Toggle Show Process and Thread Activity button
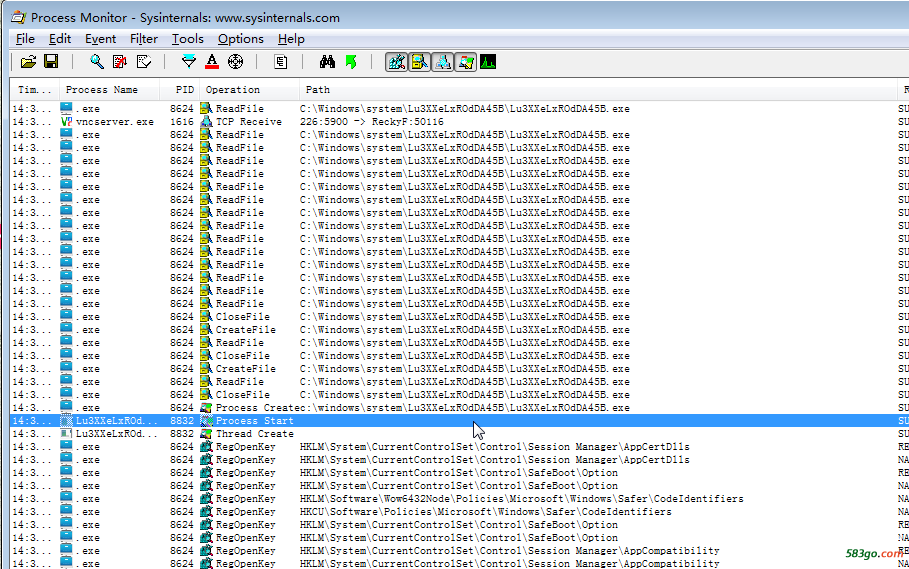 coord(466,62)
